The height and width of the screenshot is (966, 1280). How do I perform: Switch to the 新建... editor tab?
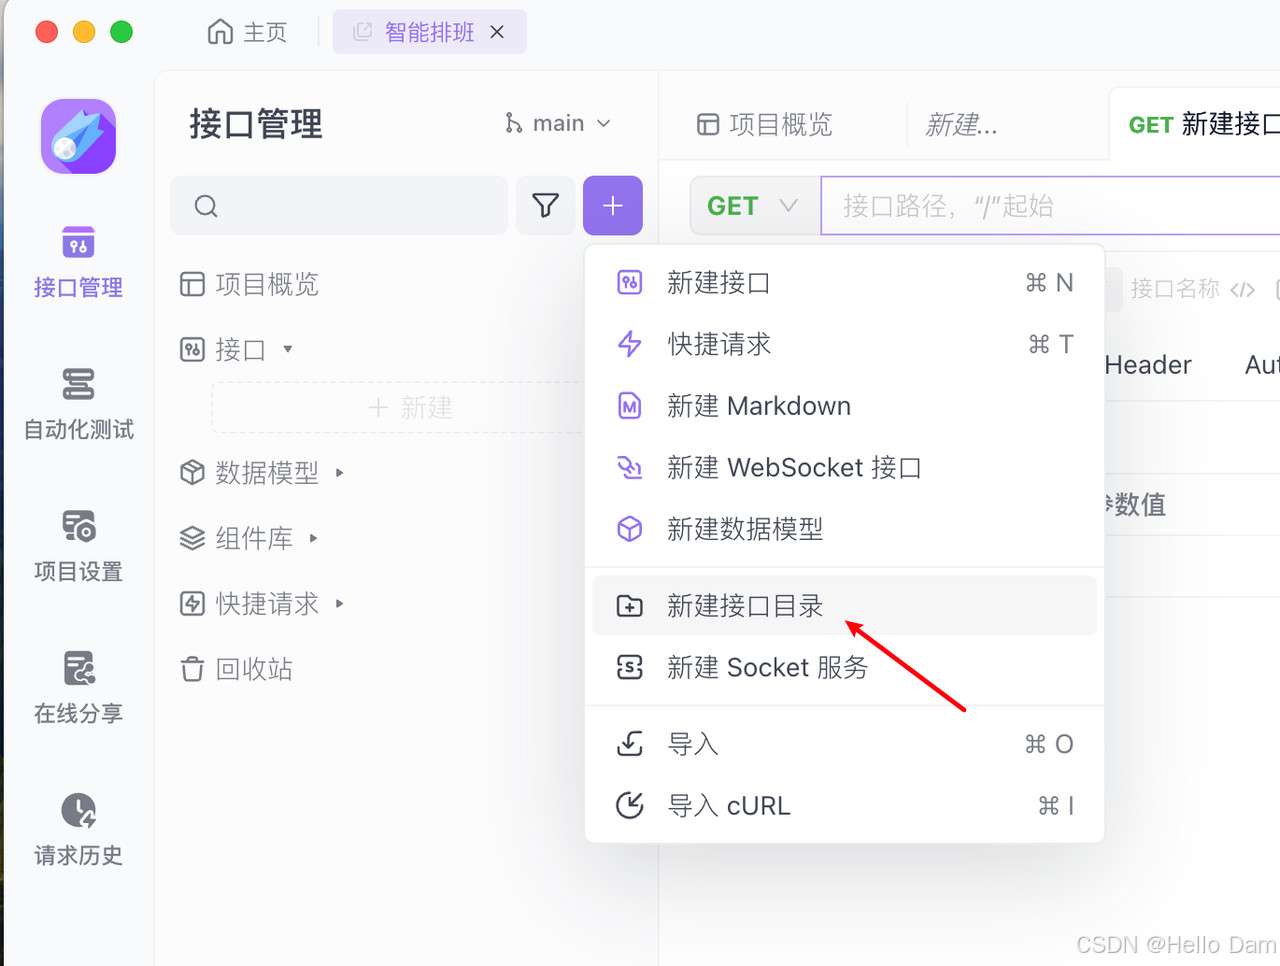pyautogui.click(x=962, y=125)
